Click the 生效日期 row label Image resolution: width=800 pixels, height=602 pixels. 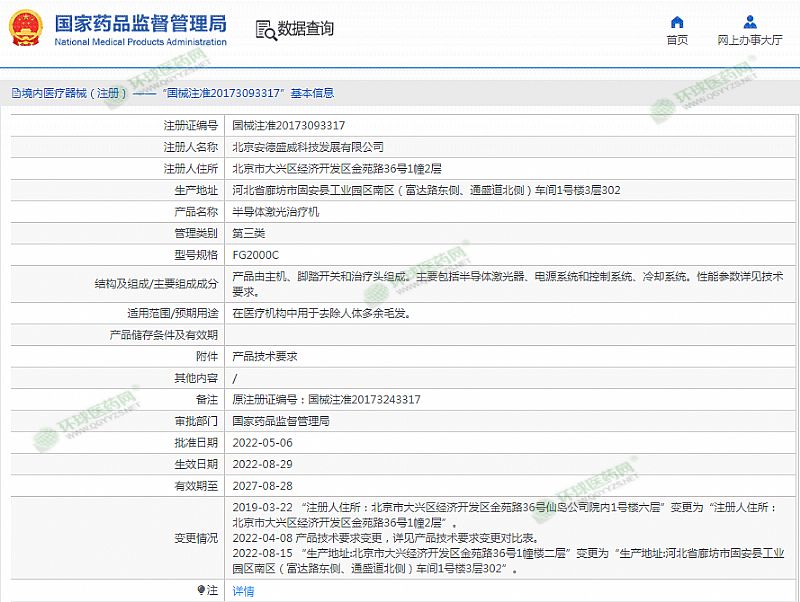[196, 464]
